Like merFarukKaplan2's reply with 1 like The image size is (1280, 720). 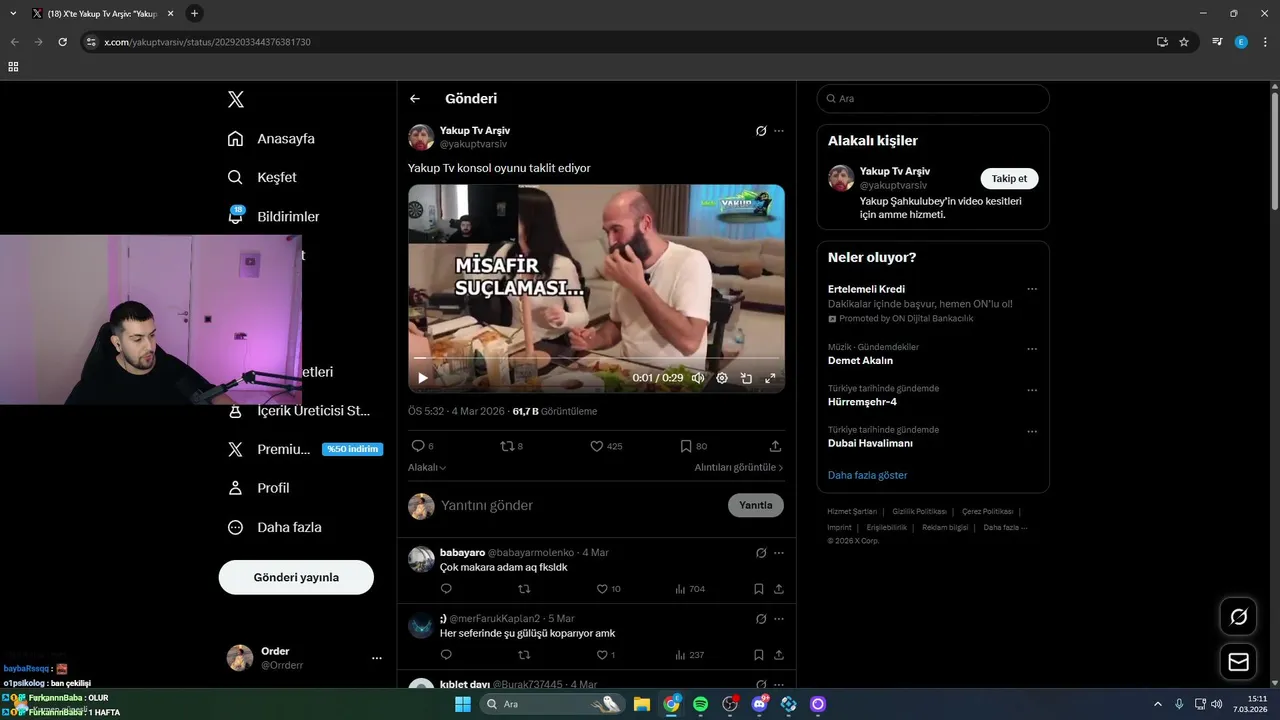coord(601,655)
